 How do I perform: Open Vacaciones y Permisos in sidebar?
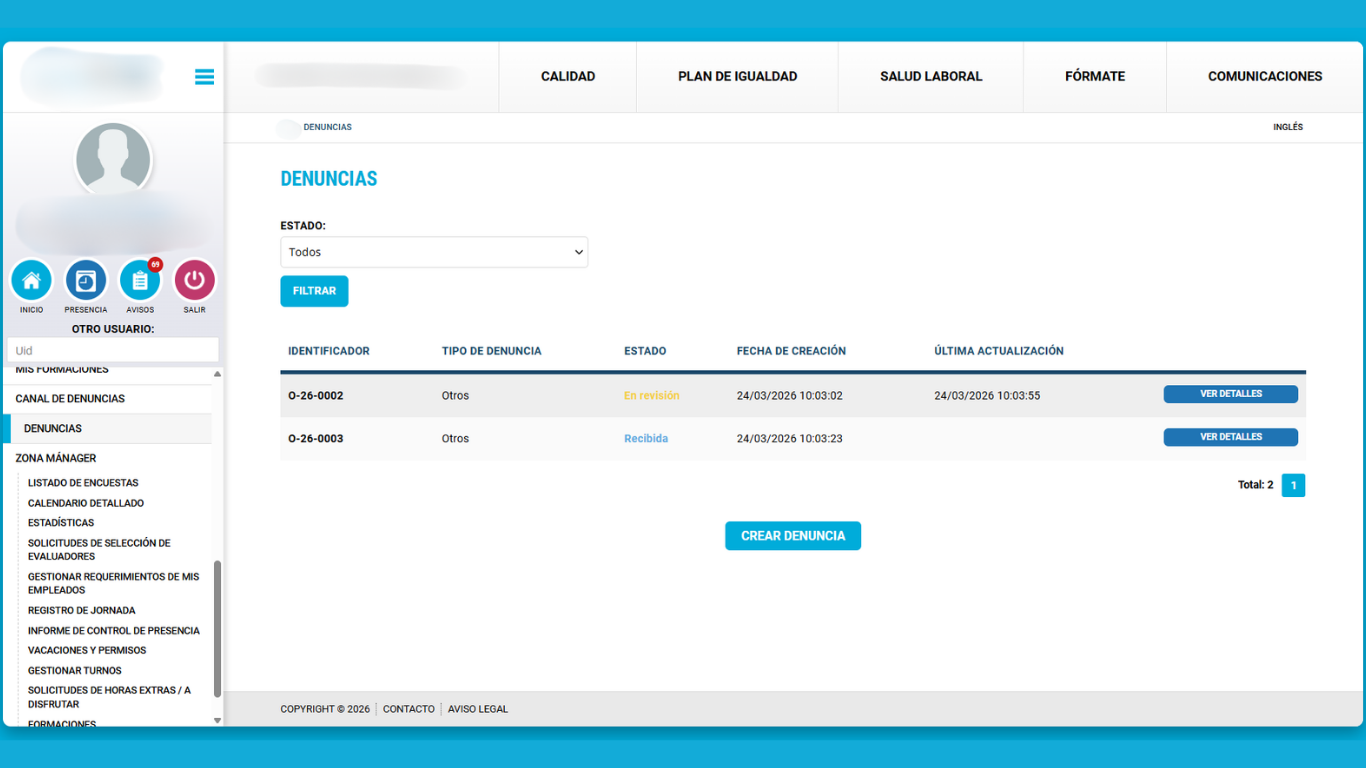pyautogui.click(x=87, y=650)
